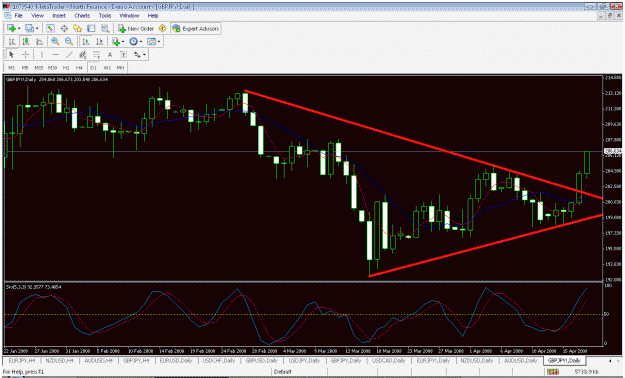The height and width of the screenshot is (378, 625).
Task: Switch to the USDCHF,Daily chart tab
Action: pos(219,360)
